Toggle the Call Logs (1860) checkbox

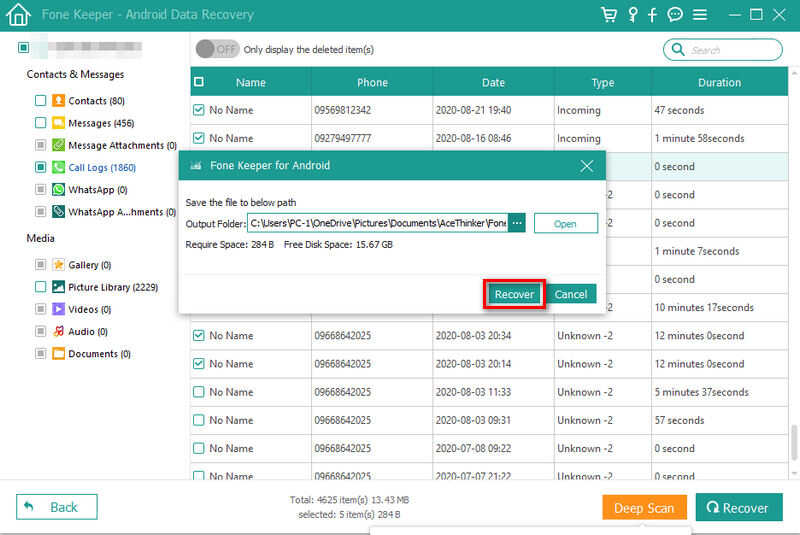coord(40,167)
